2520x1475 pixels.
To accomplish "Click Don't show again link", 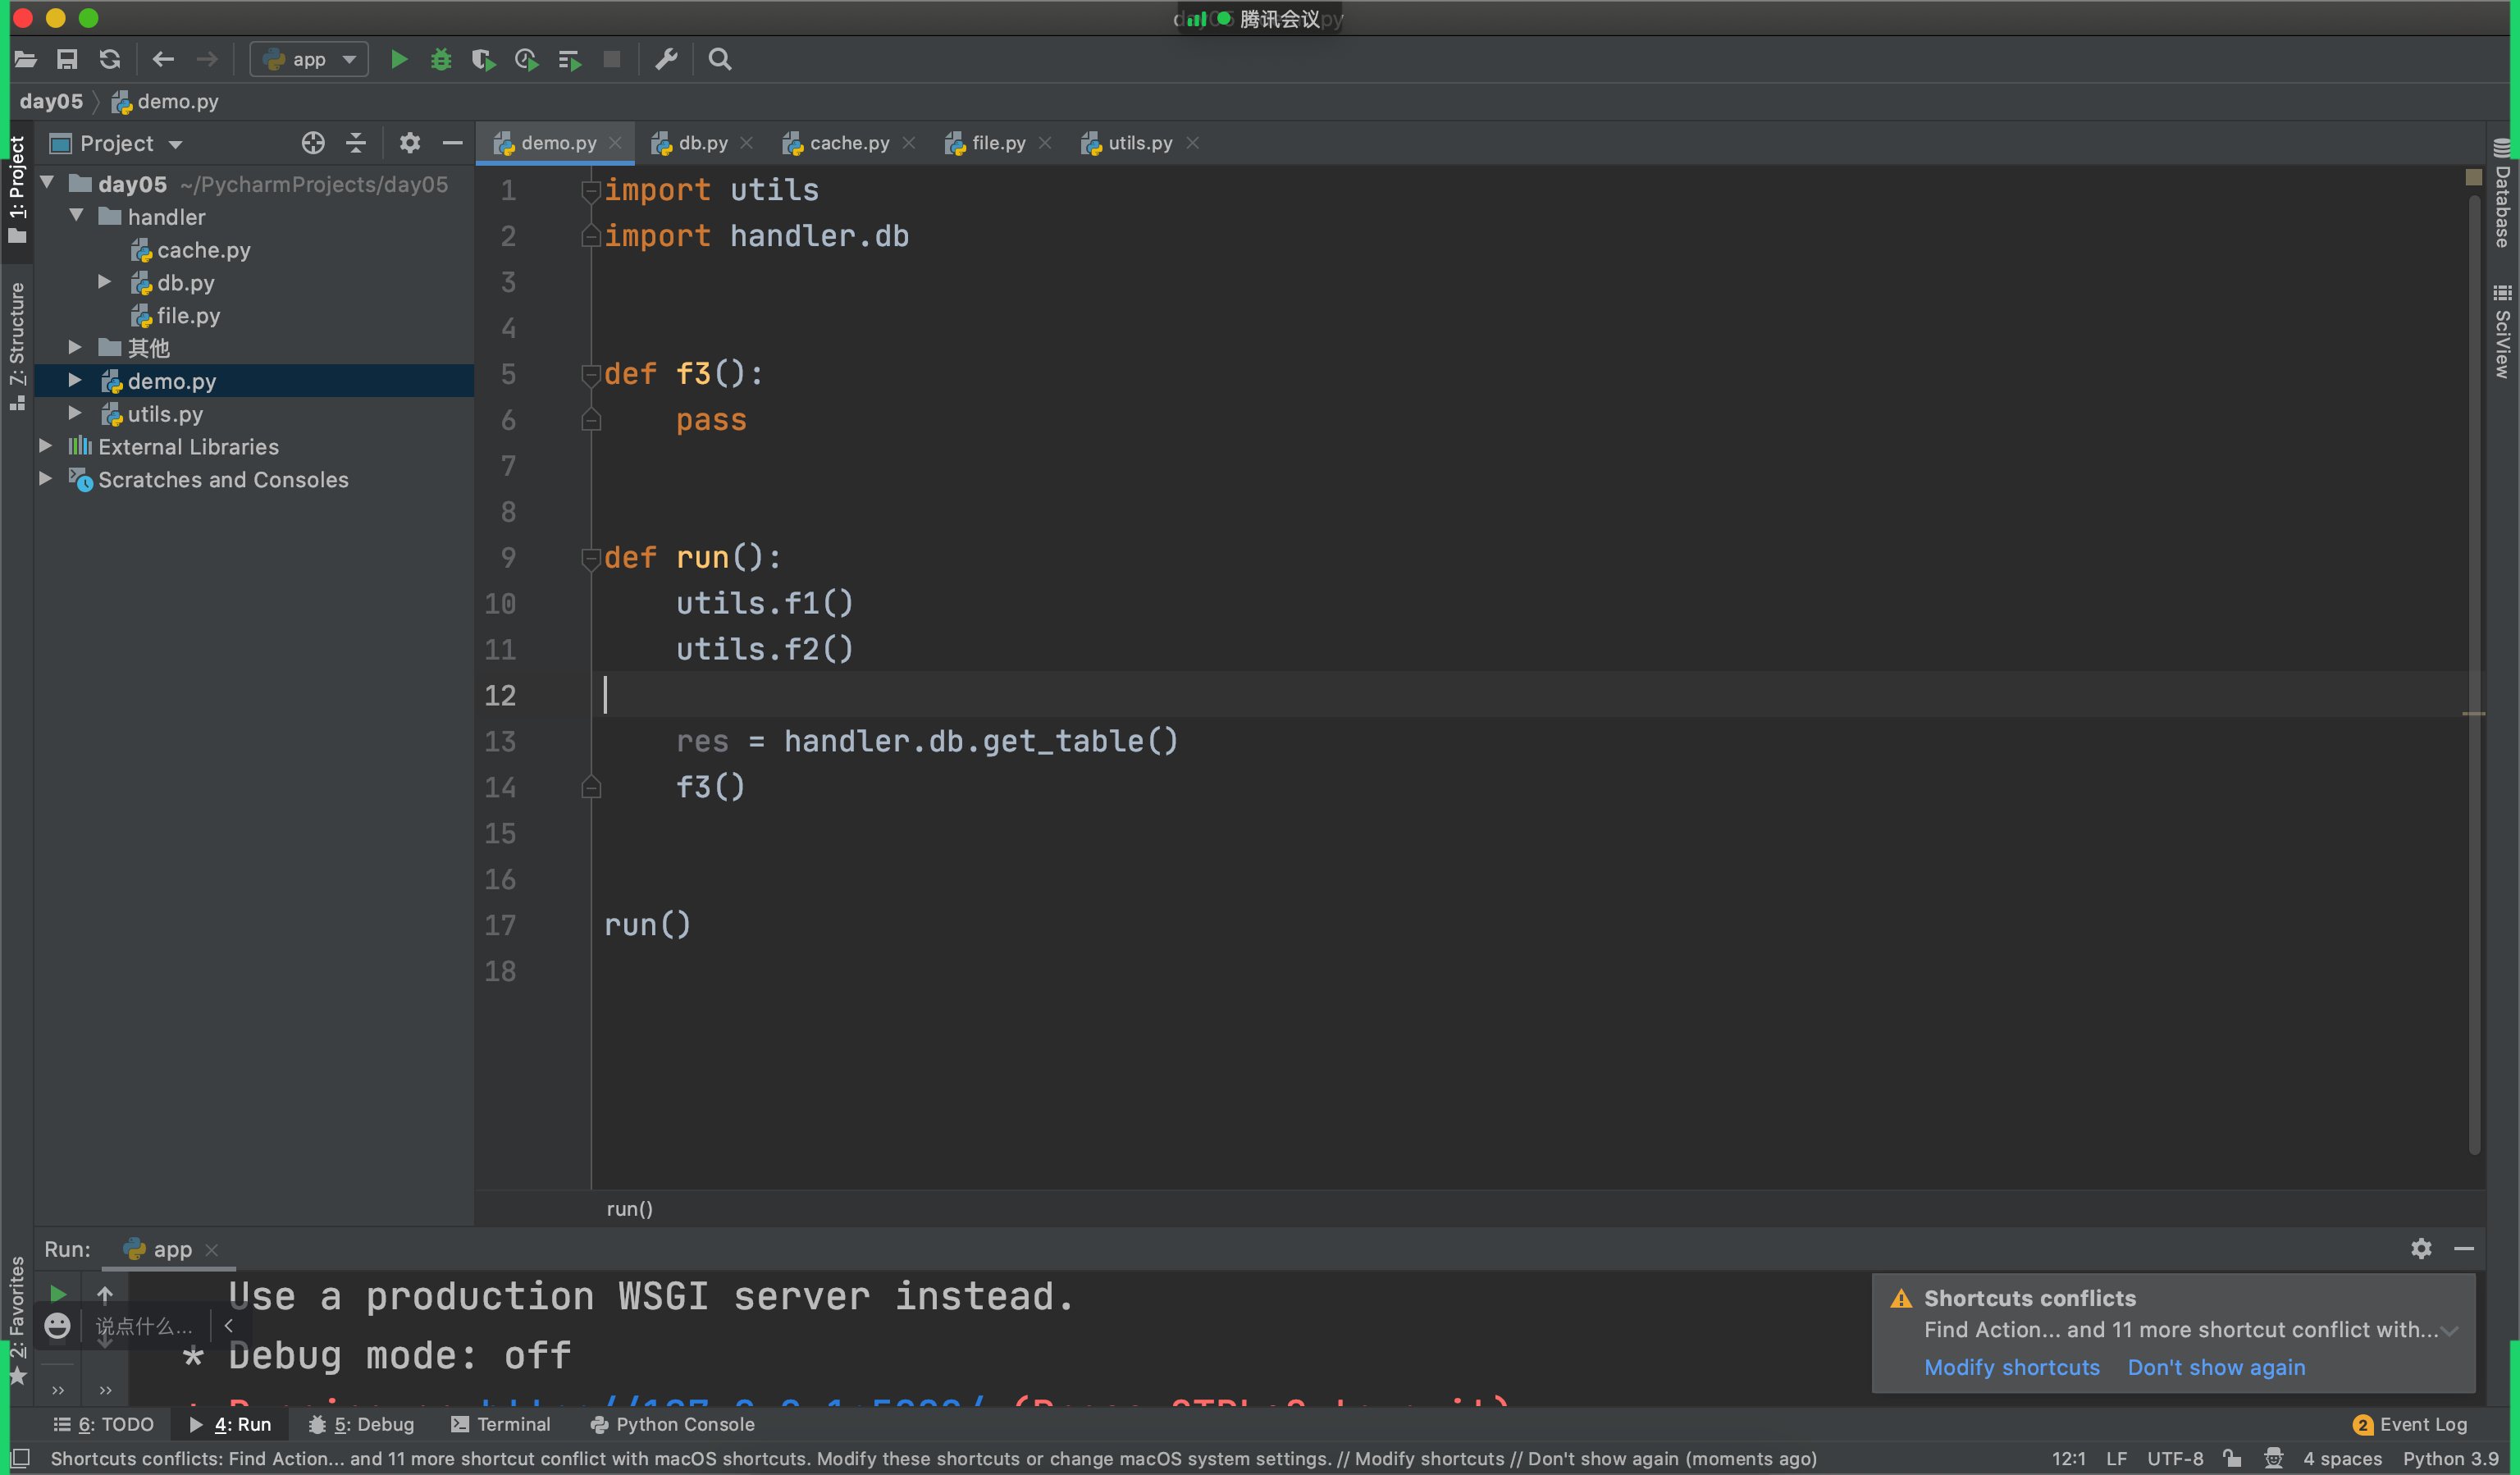I will pyautogui.click(x=2216, y=1367).
